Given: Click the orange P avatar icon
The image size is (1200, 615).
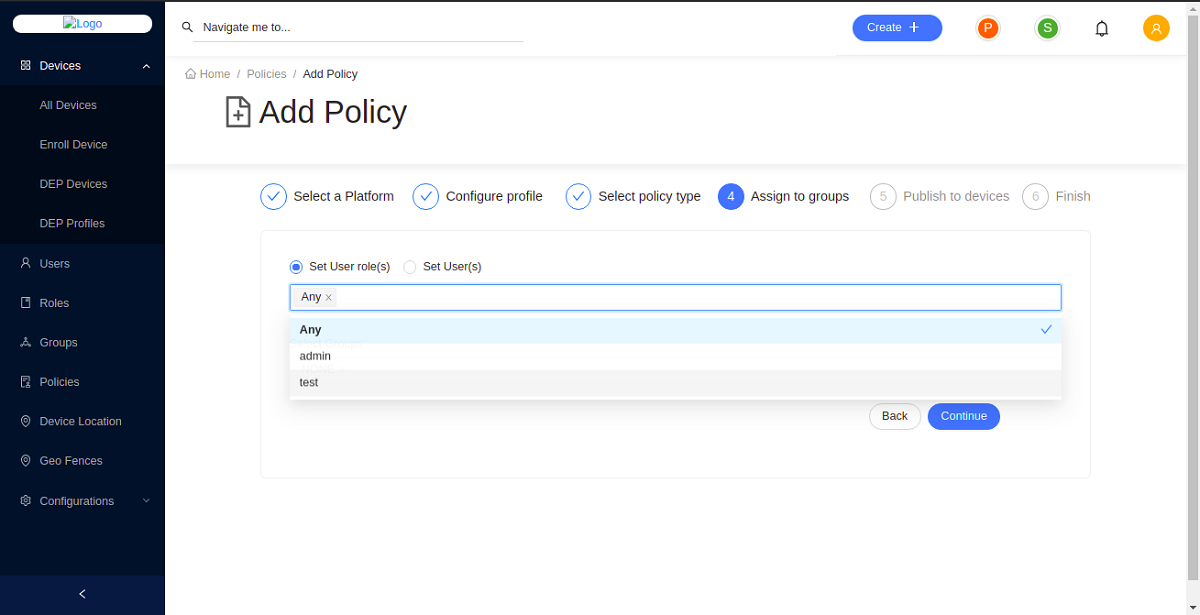Looking at the screenshot, I should 988,28.
